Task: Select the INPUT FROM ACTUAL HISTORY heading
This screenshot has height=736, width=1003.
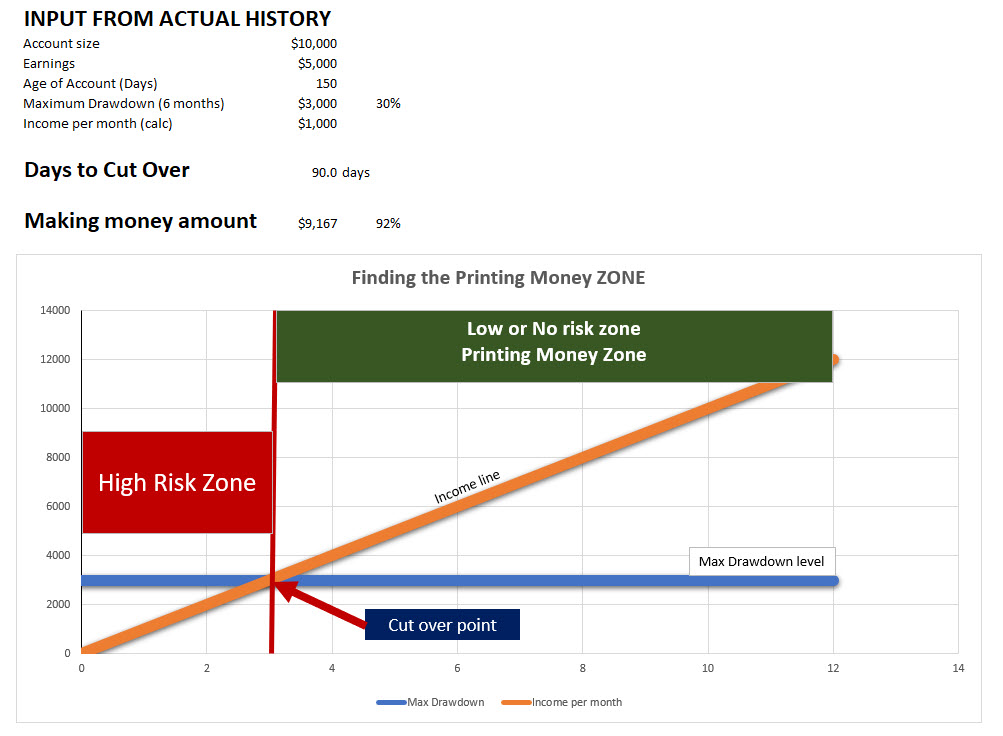Action: [x=177, y=19]
